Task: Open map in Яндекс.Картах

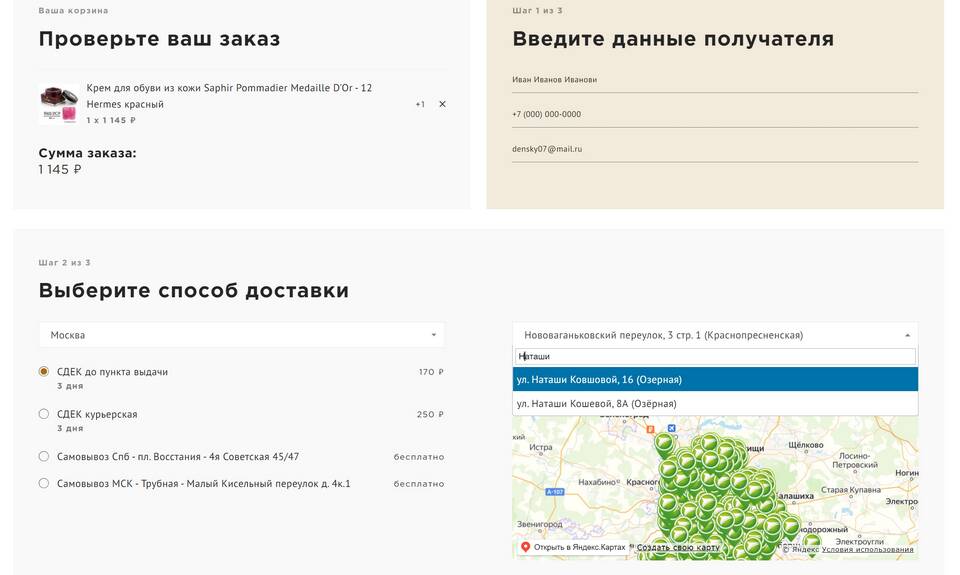Action: 579,547
